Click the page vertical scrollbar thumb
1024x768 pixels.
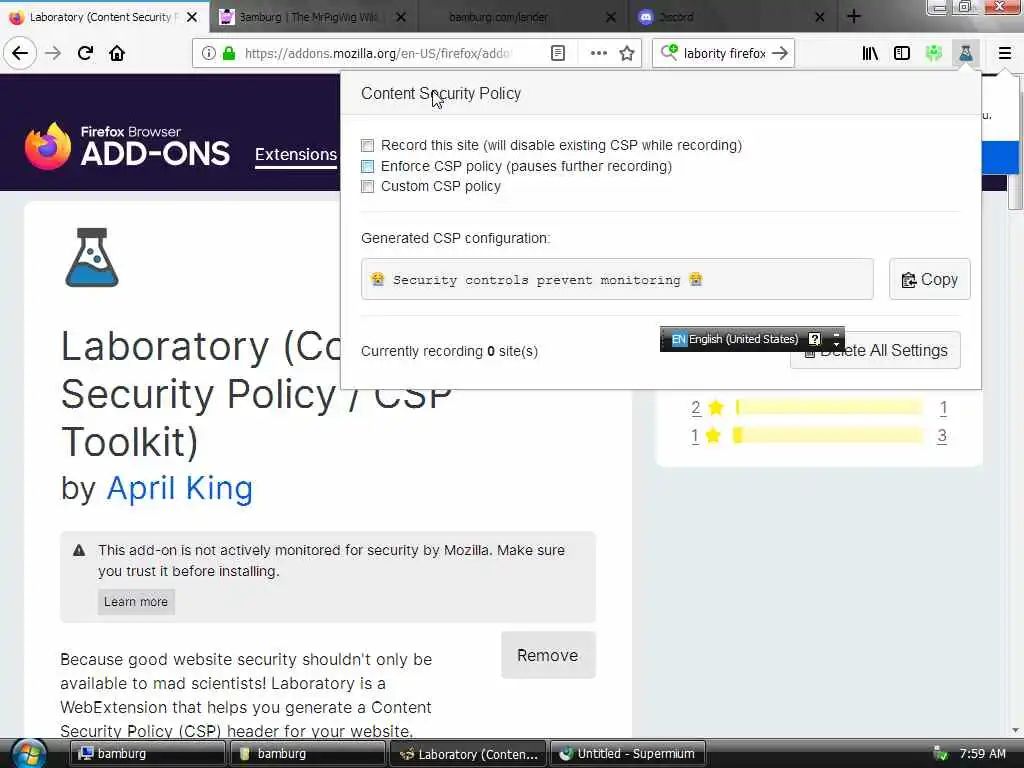coord(1015,193)
